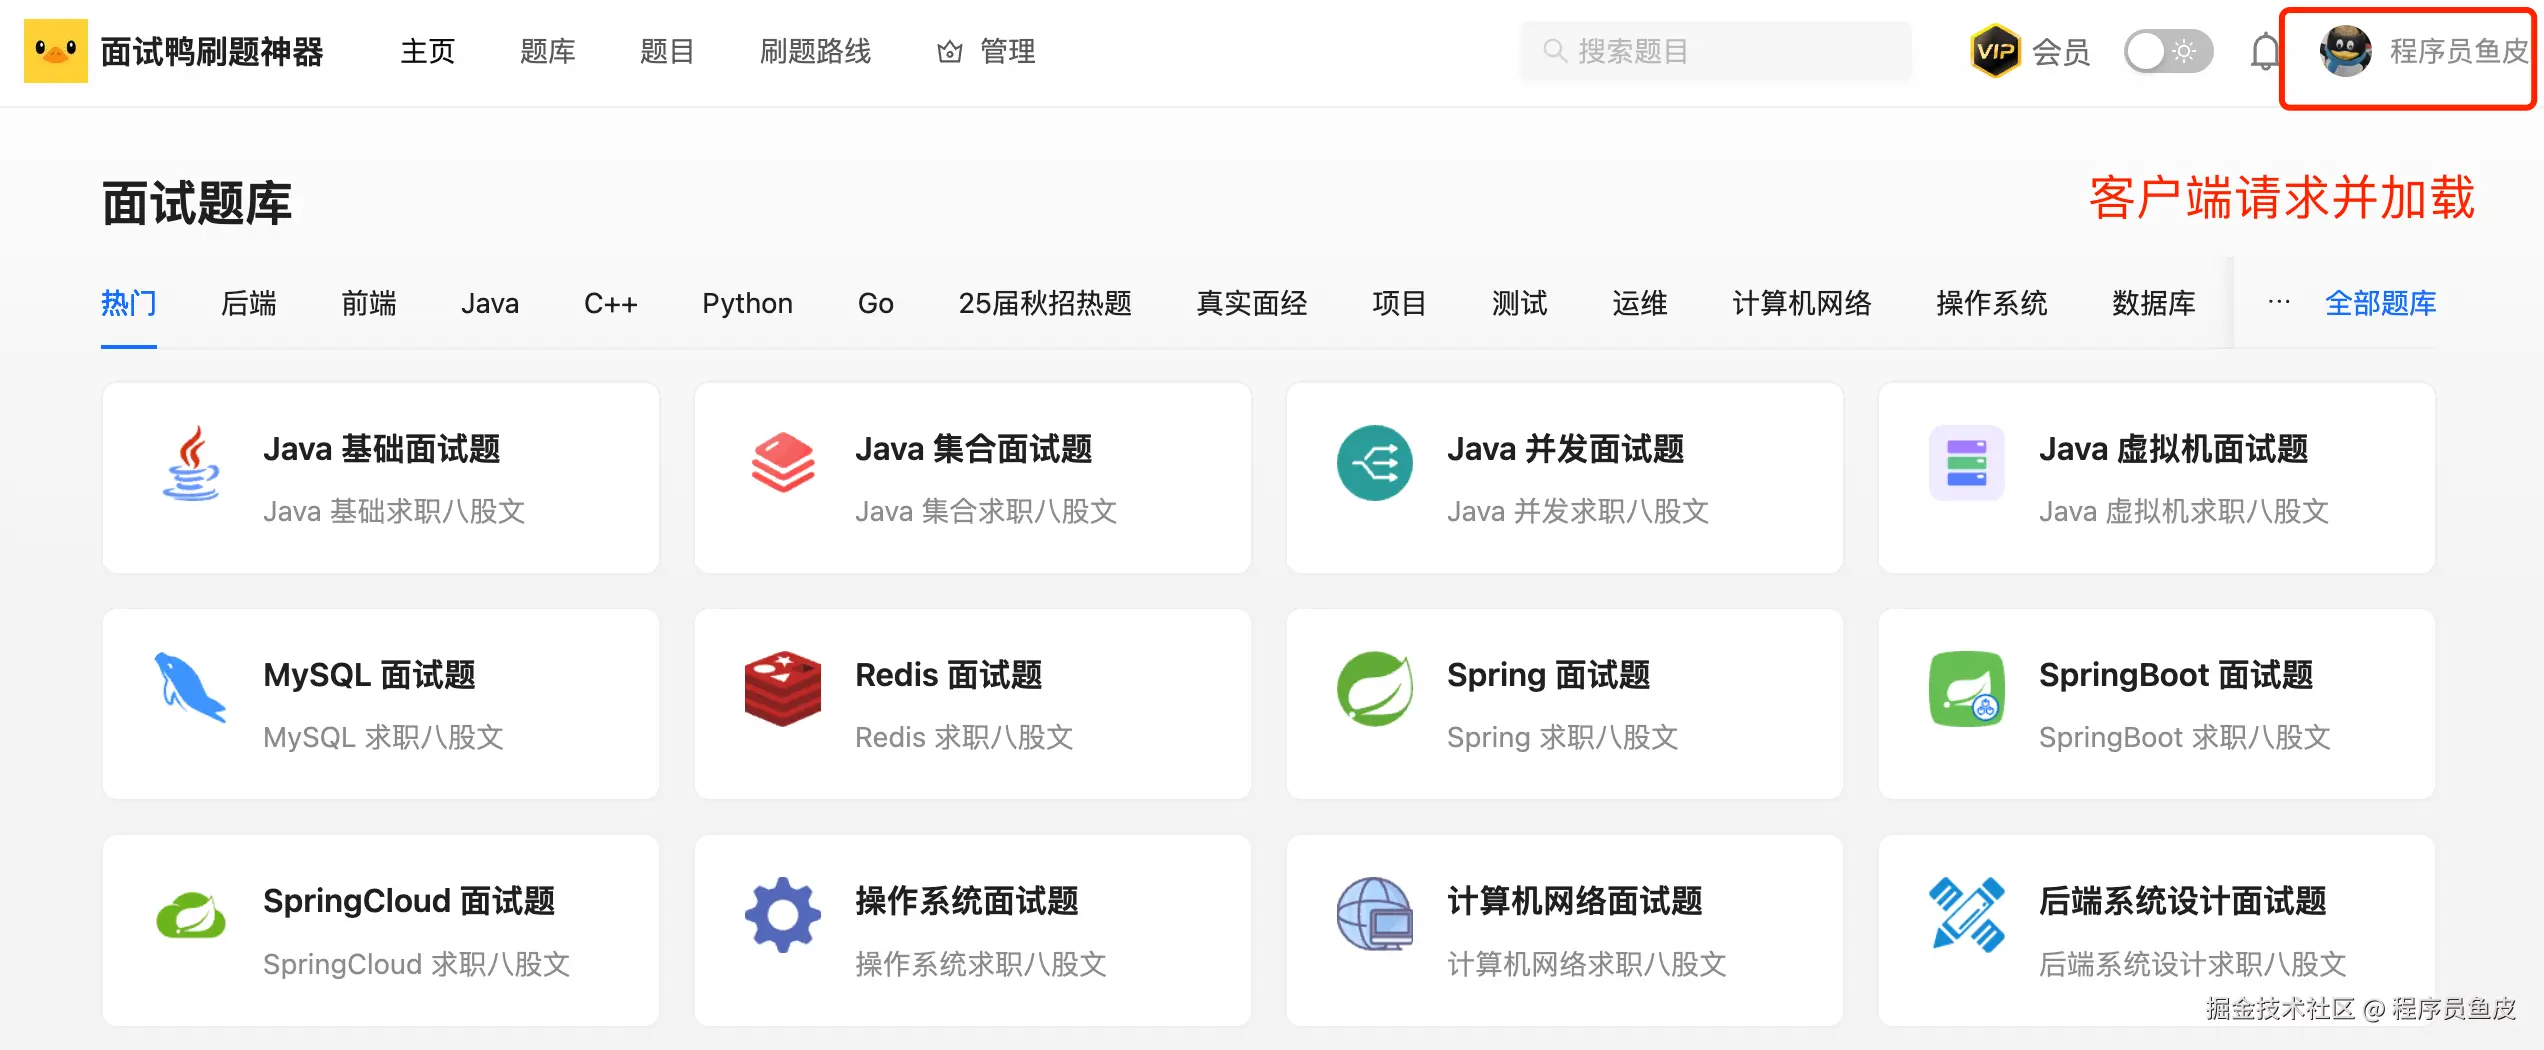Click the 'Redis 求职八股文' description
2544x1050 pixels.
click(x=964, y=737)
